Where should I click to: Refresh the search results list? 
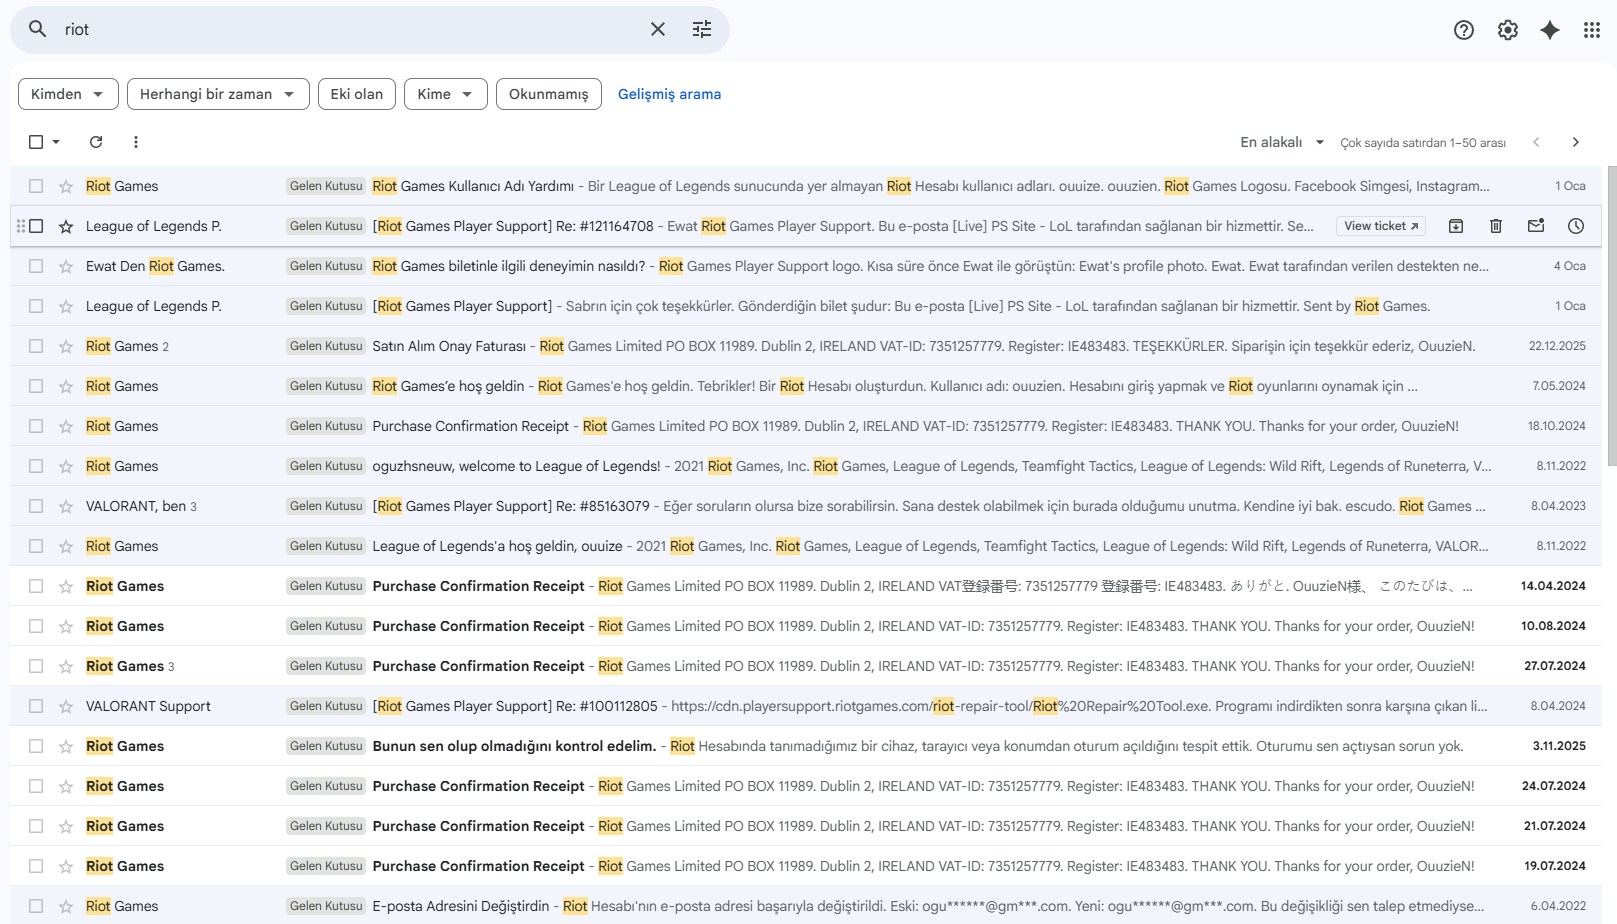96,142
